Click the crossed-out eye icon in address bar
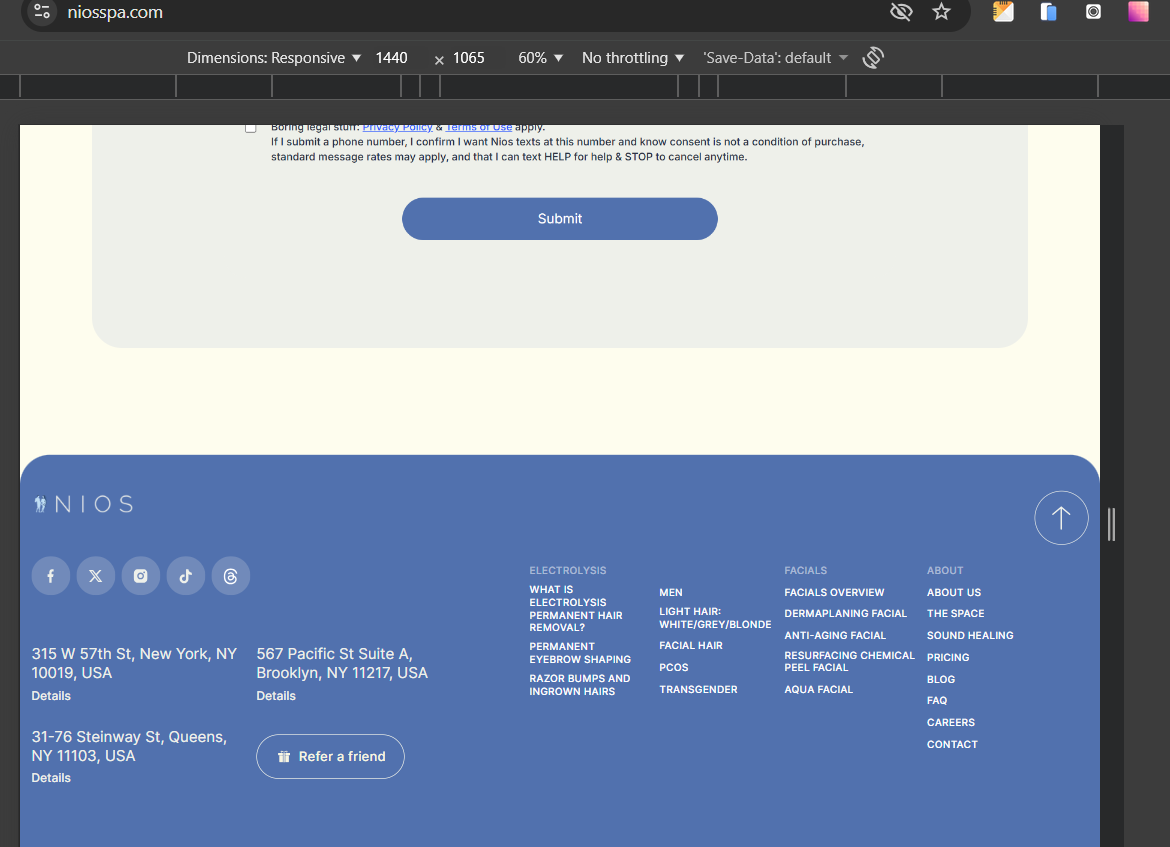1170x847 pixels. click(x=901, y=11)
